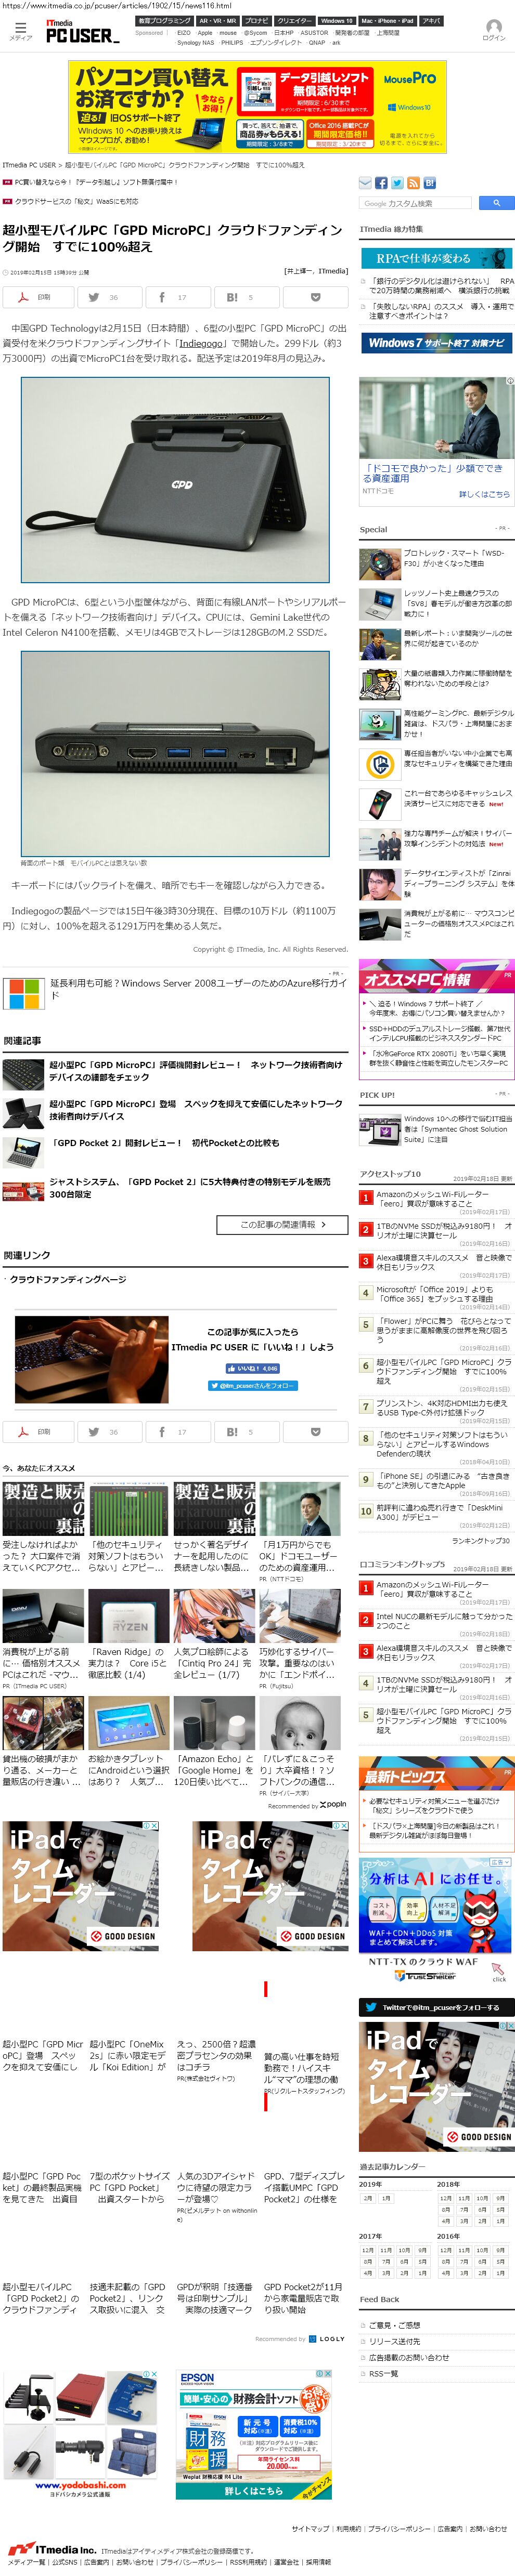Image resolution: width=515 pixels, height=2576 pixels.
Task: Share via the mail envelope icon
Action: [366, 183]
